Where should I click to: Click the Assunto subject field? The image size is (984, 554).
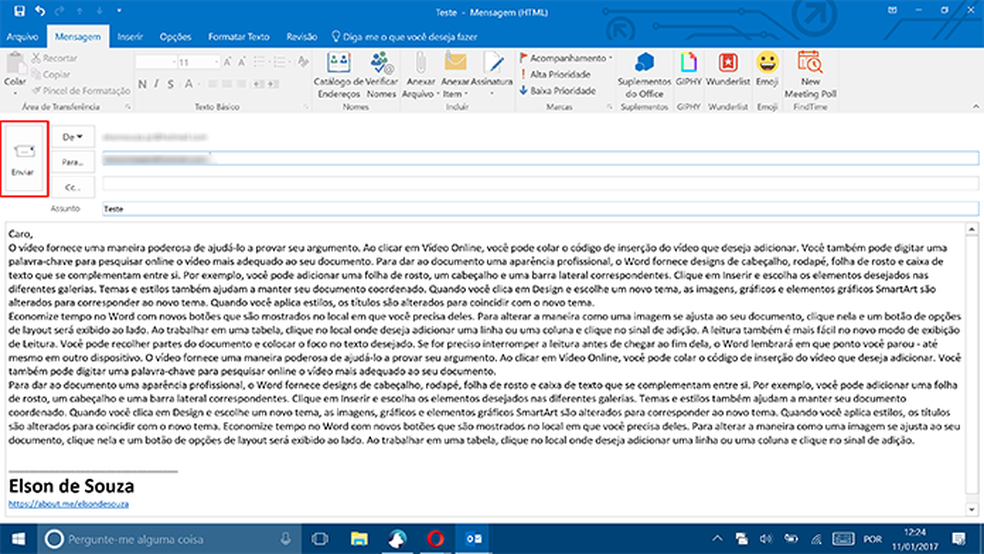tap(540, 210)
